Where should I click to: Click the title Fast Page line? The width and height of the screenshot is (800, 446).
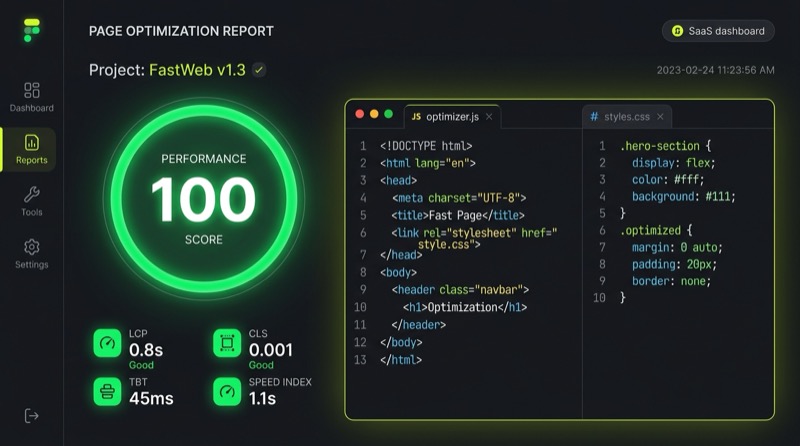point(458,215)
